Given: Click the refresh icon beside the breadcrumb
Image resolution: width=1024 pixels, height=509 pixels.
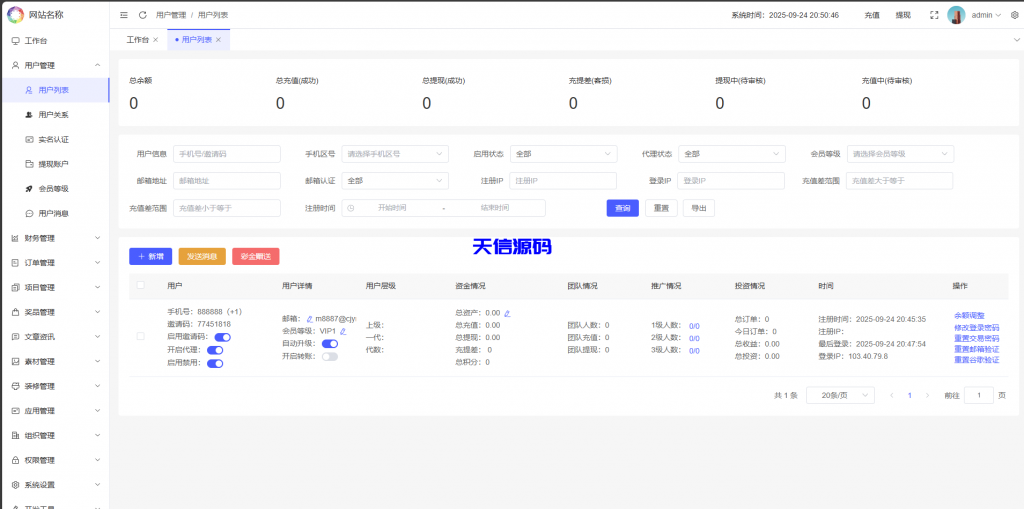Looking at the screenshot, I should point(142,15).
